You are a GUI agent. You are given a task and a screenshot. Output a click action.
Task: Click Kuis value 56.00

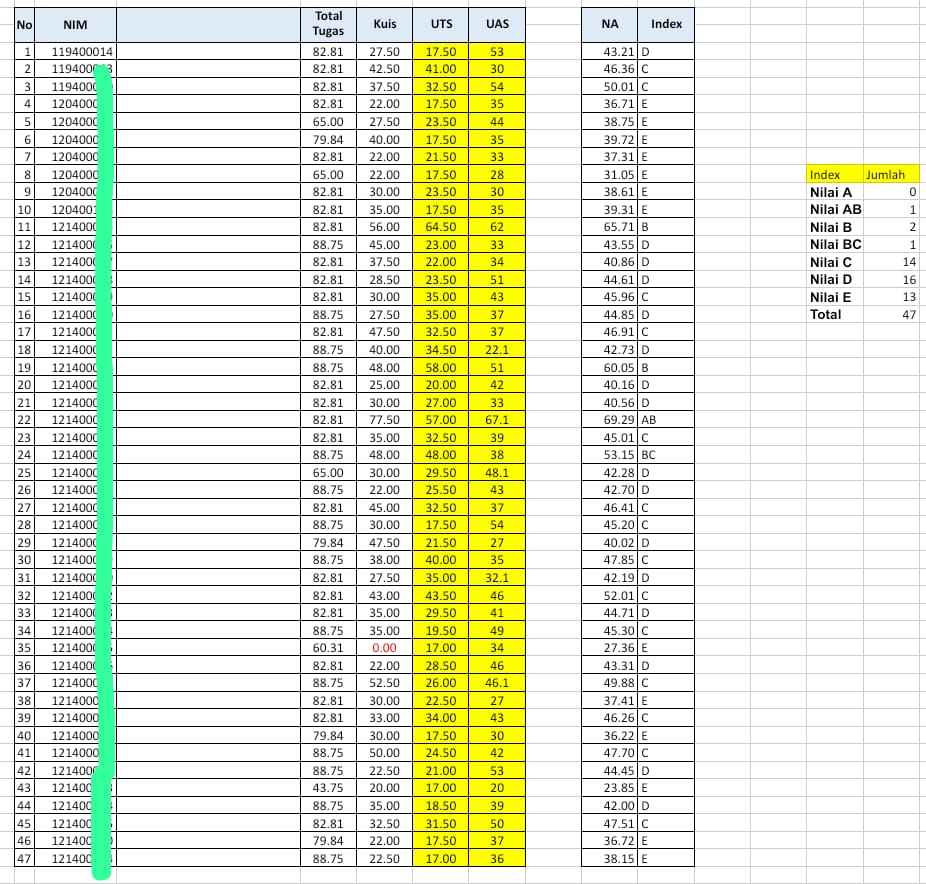pyautogui.click(x=384, y=227)
